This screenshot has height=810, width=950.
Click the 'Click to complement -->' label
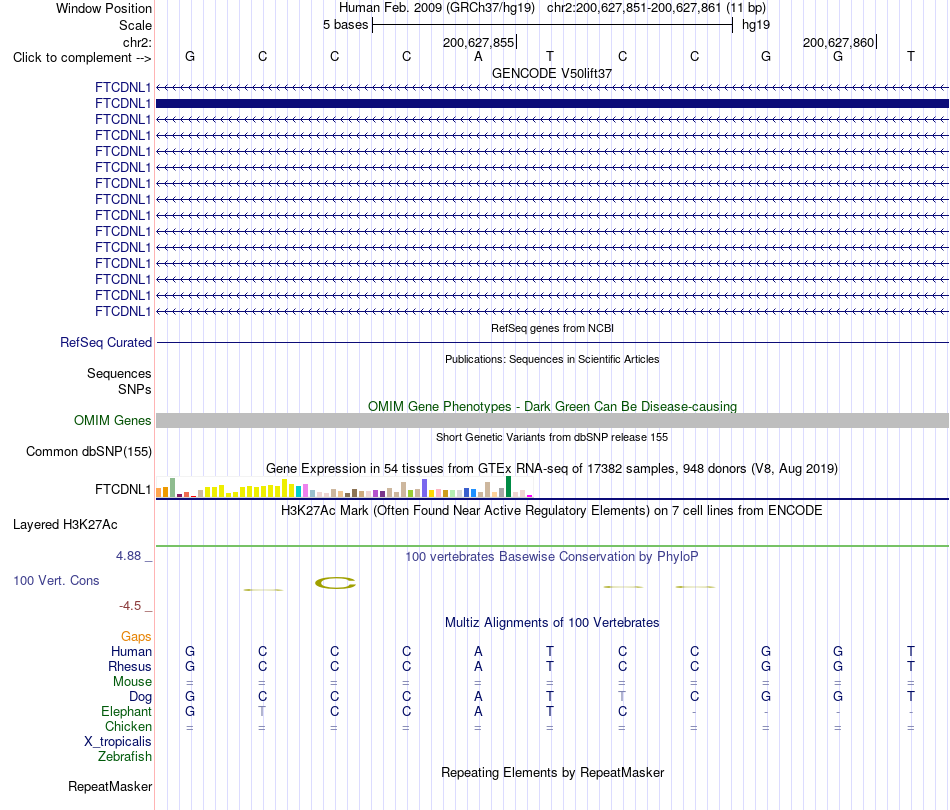click(82, 58)
